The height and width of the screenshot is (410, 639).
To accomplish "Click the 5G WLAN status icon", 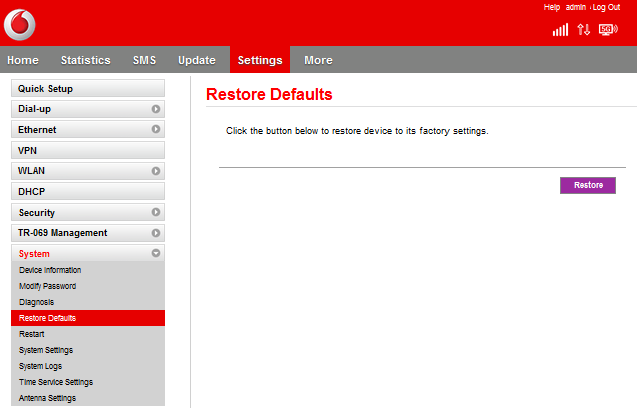I will pos(608,30).
